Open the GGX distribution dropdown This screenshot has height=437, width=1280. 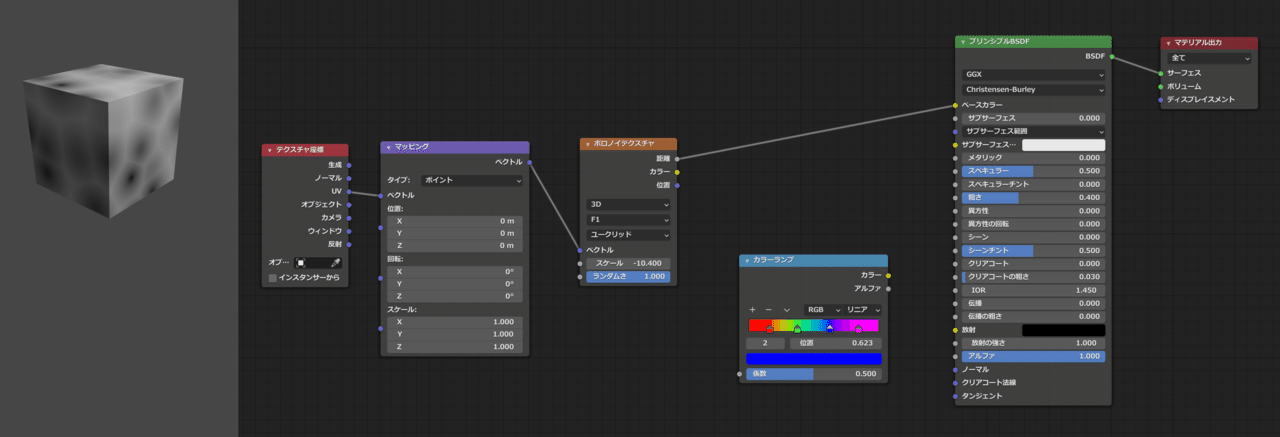[x=1034, y=74]
